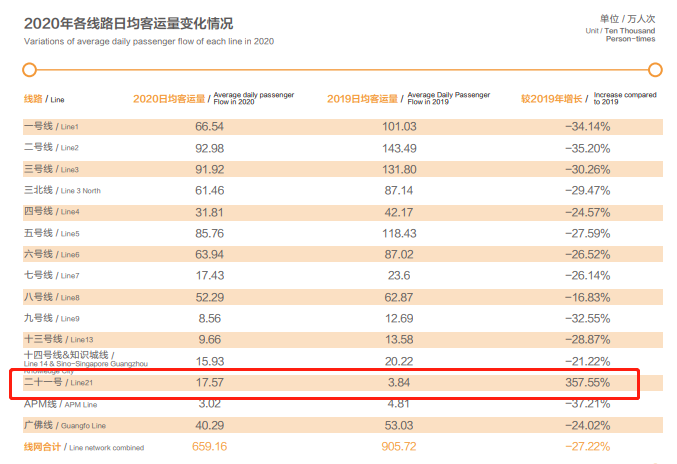Select the 线路 / Line column header
Screen dimensions: 677x464
(44, 99)
